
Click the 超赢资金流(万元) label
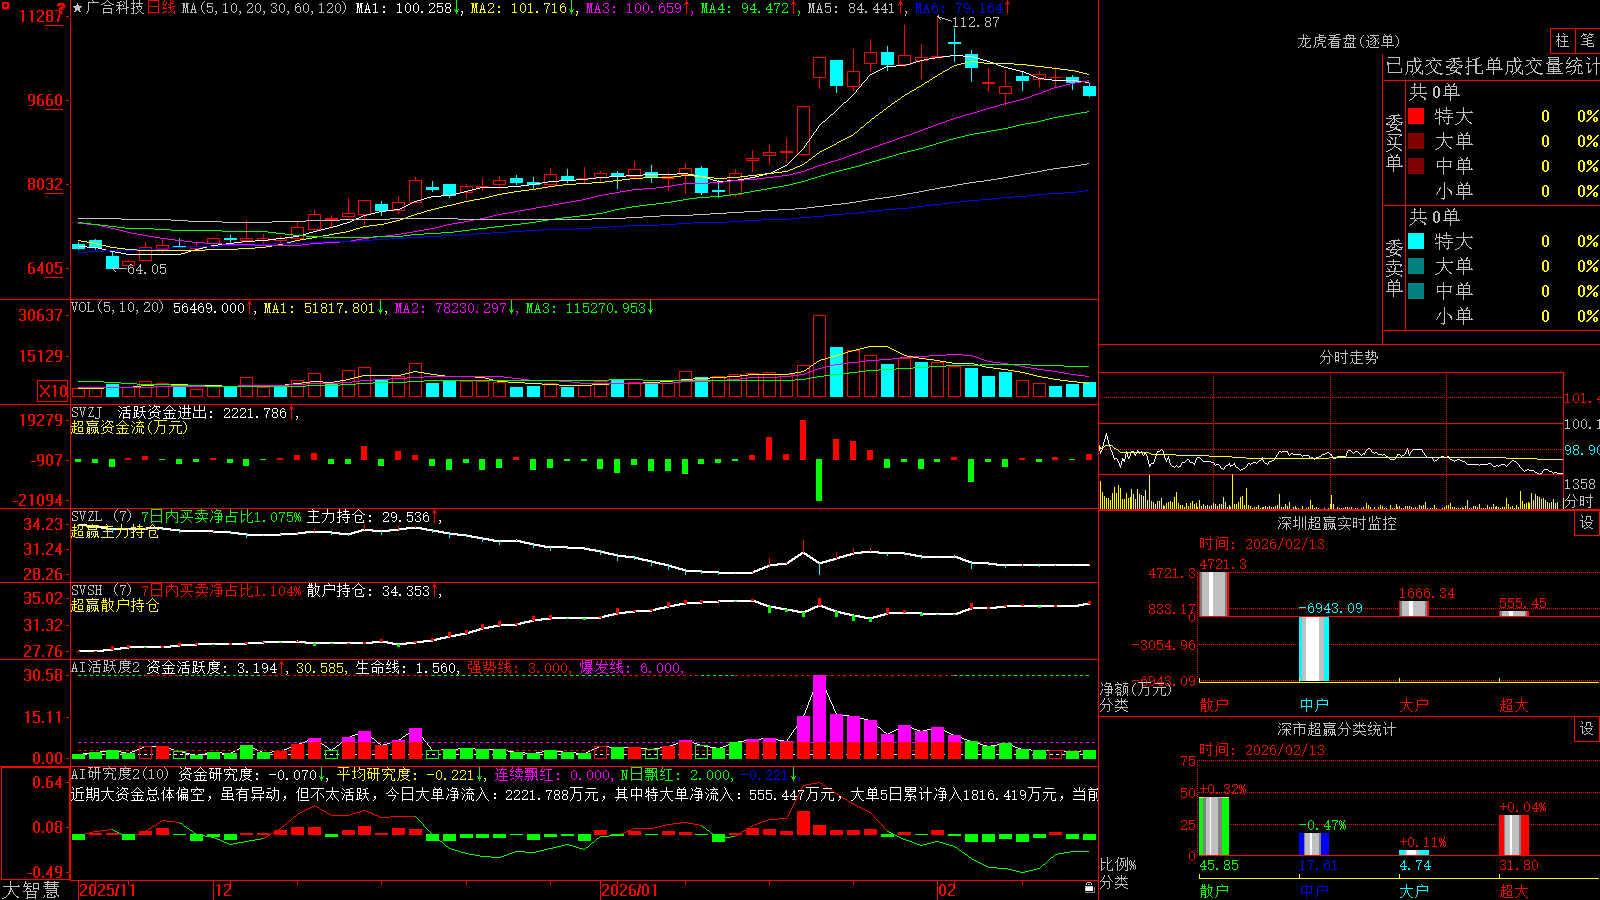click(129, 427)
